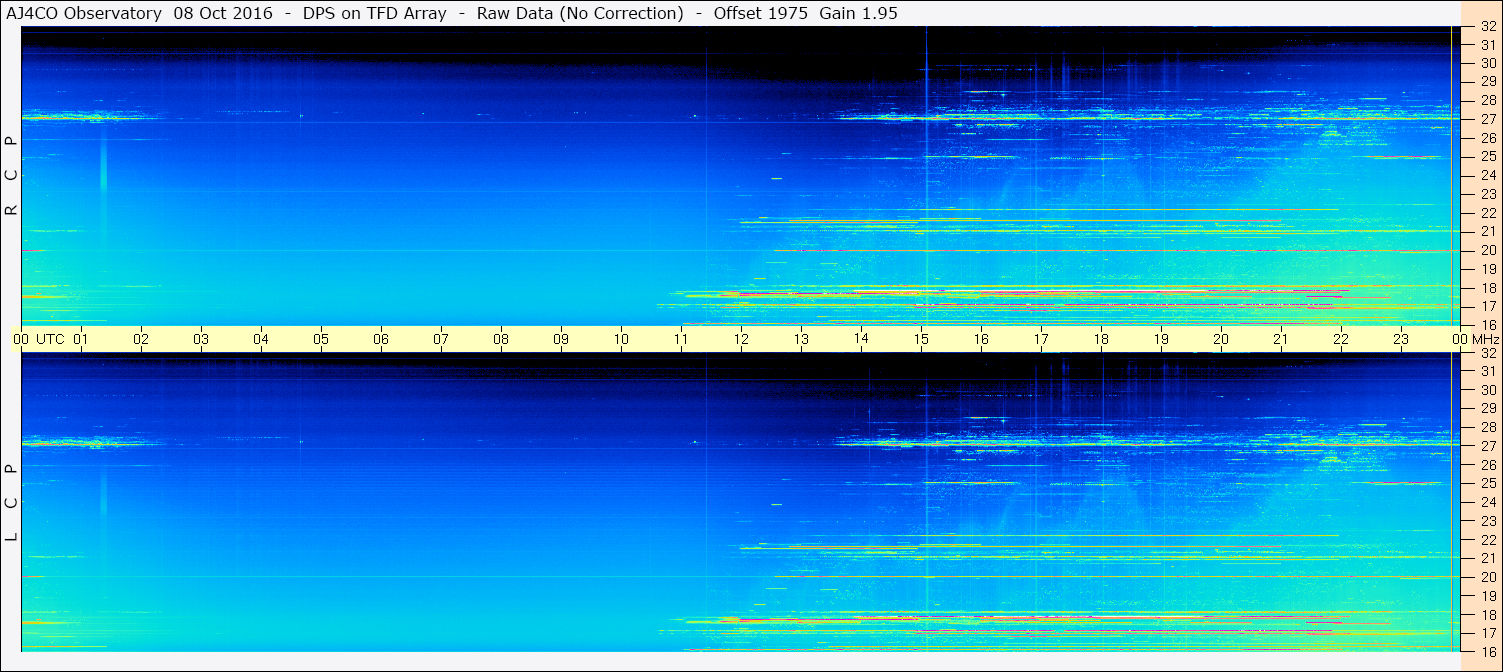This screenshot has width=1503, height=672.
Task: Click the 21 hour label on the time axis
Action: (1281, 339)
